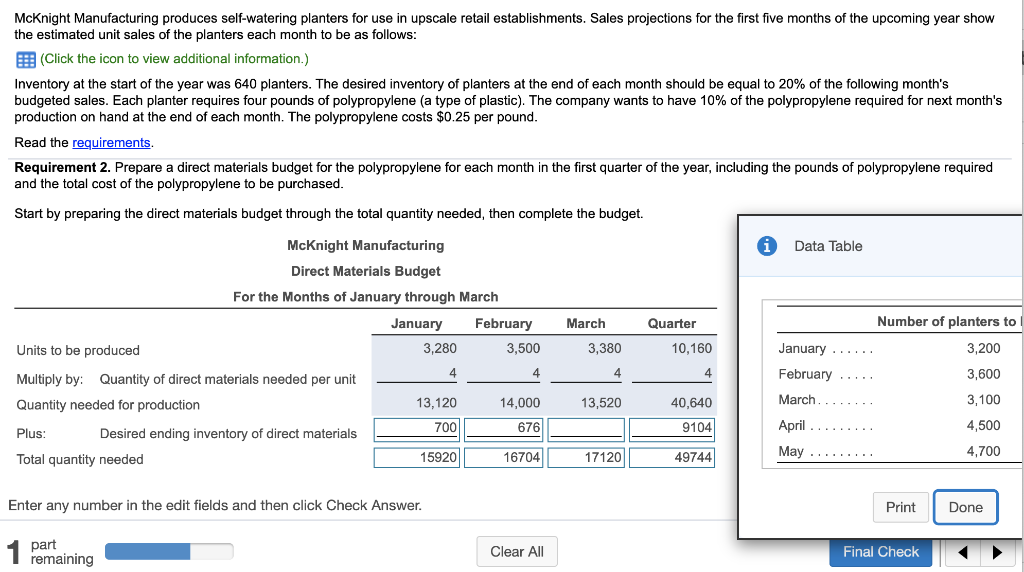Click the May row label in Data Table

pyautogui.click(x=791, y=451)
